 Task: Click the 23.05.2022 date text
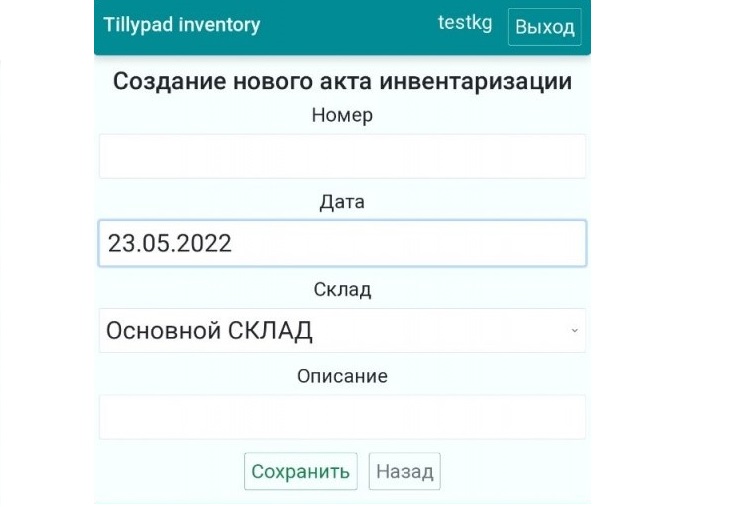170,244
